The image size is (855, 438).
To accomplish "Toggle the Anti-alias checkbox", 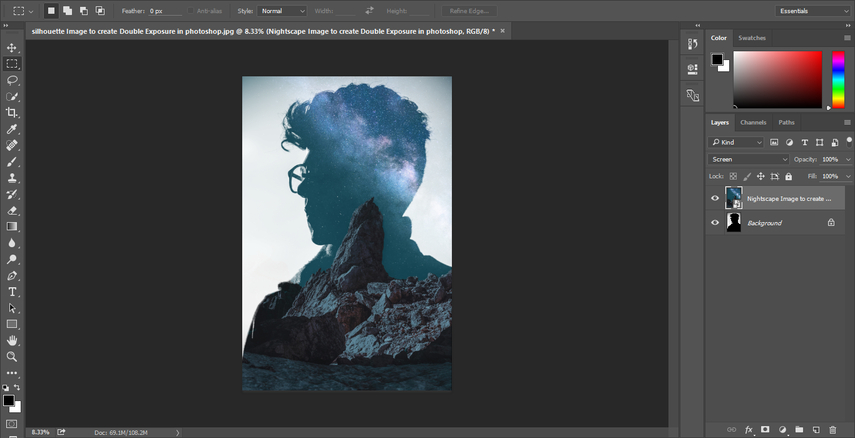I will (x=190, y=11).
